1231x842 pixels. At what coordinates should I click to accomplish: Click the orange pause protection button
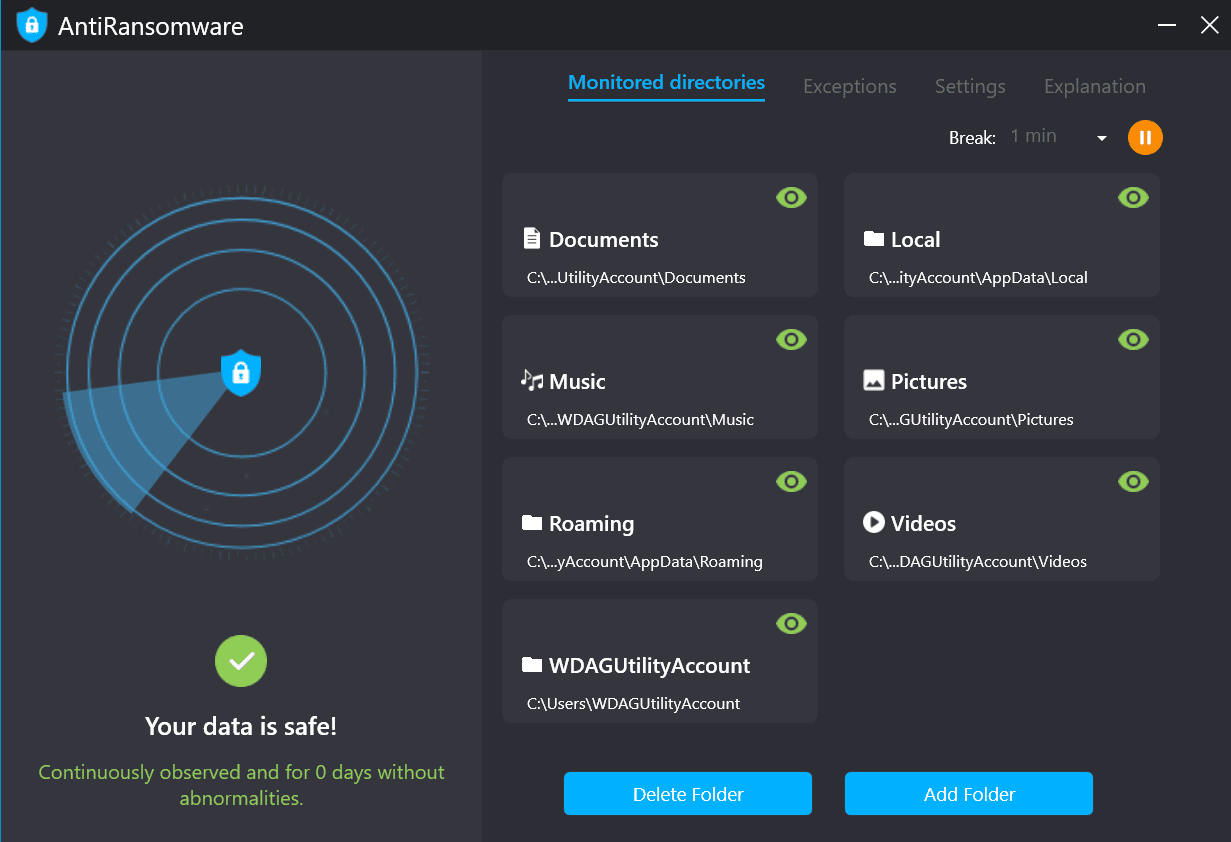[1145, 137]
